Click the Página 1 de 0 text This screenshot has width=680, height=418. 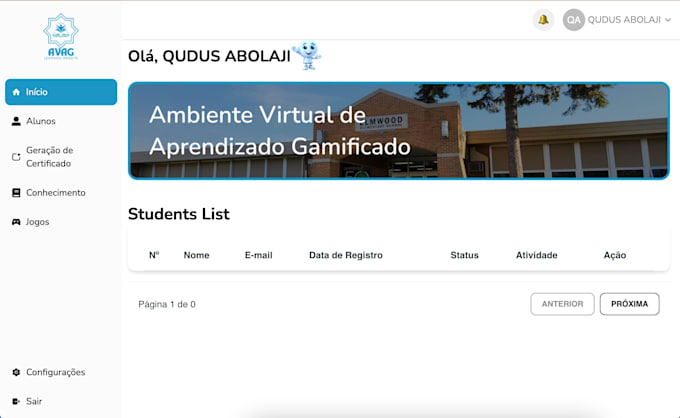167,304
